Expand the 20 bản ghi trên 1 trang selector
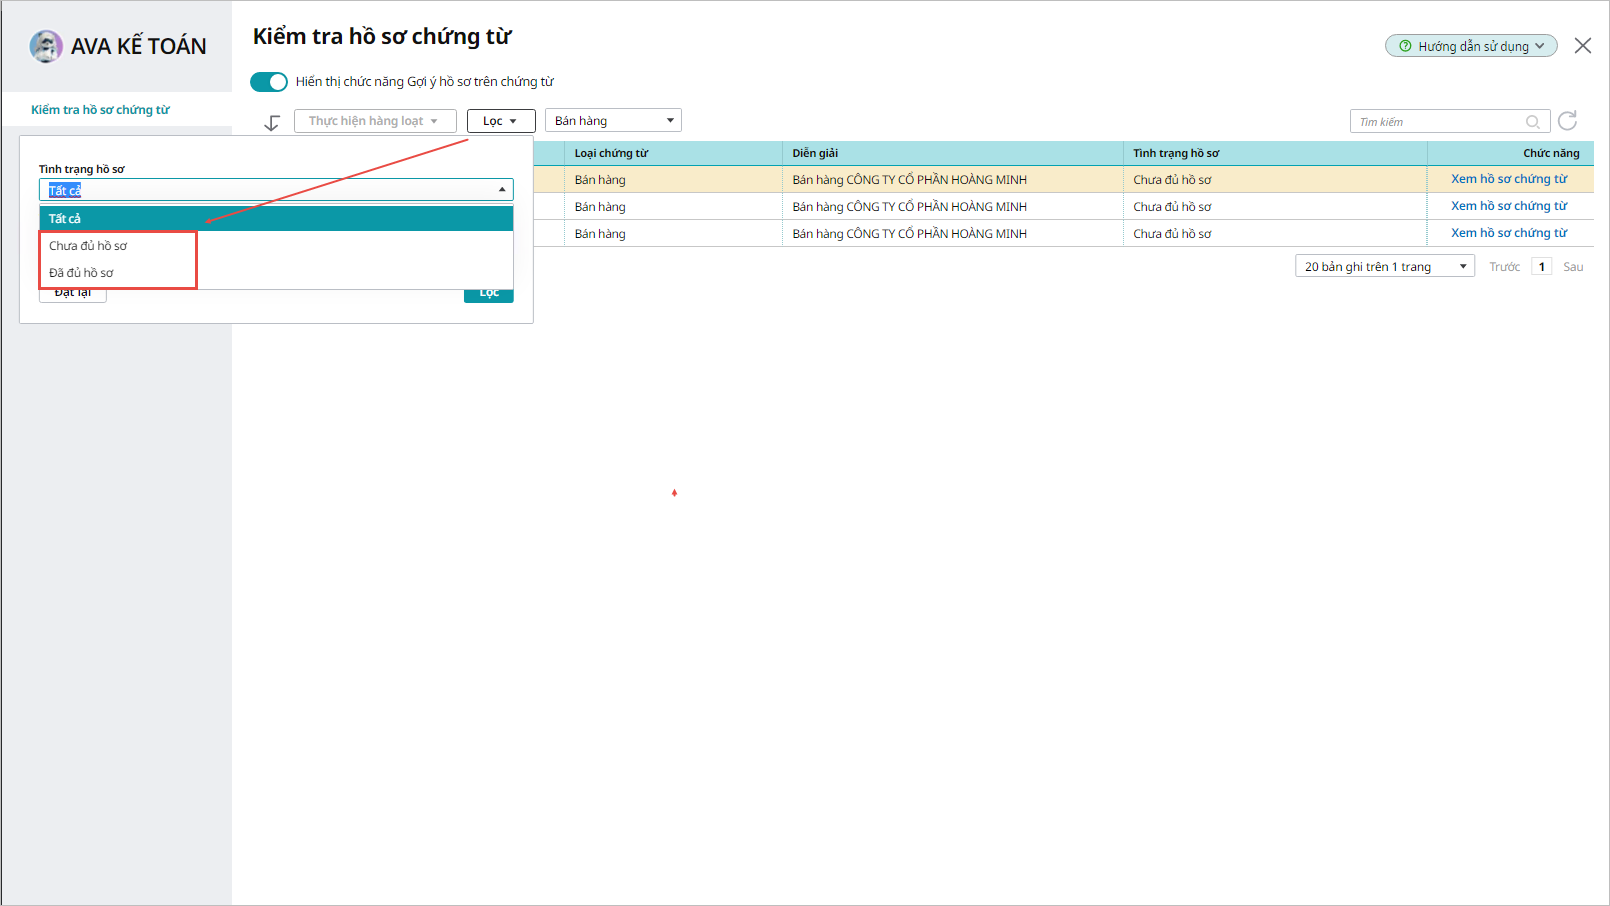 (1384, 267)
